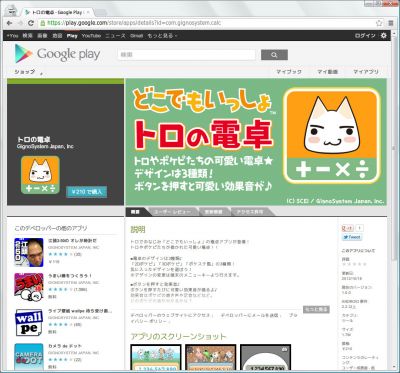Open the first app screenshot thumbnail
This screenshot has width=400, height=373.
[x=156, y=357]
